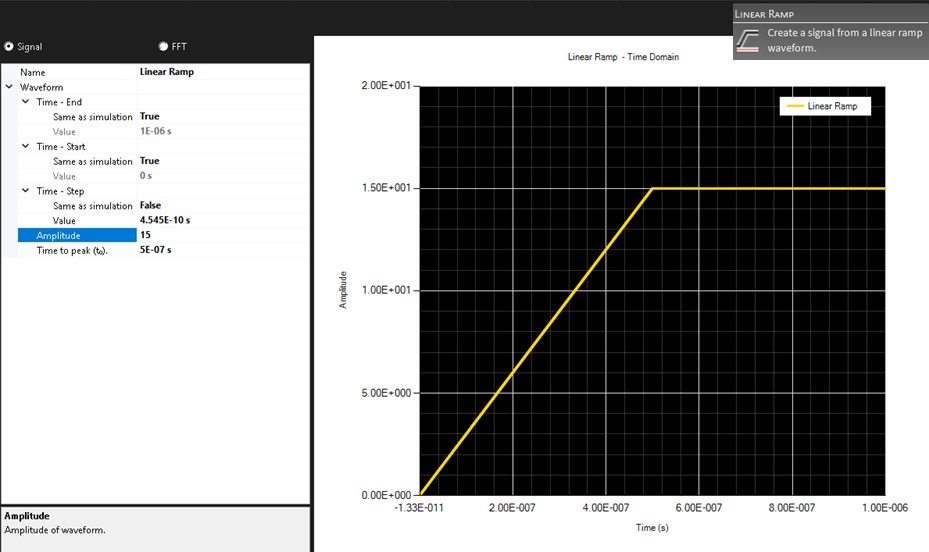Screen dimensions: 929x552
Task: Edit the Name field value Linear Ramp
Action: point(222,72)
